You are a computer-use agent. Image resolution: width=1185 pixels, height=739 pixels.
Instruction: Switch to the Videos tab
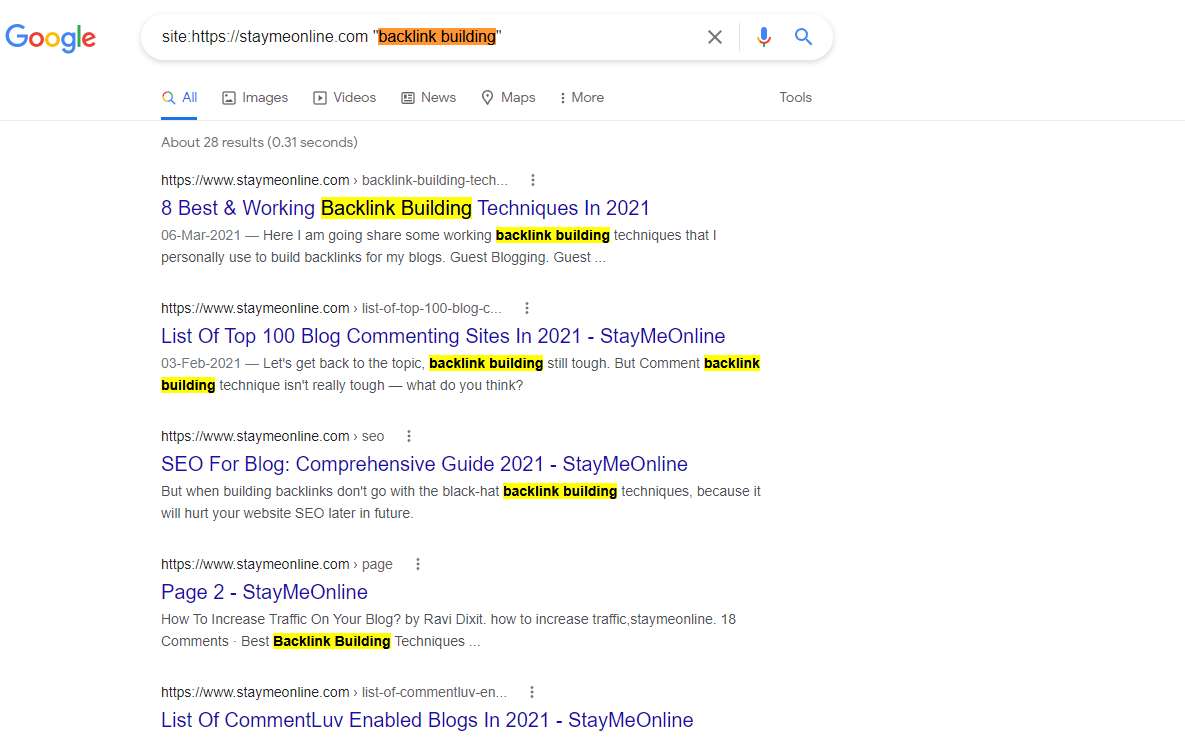[x=345, y=97]
